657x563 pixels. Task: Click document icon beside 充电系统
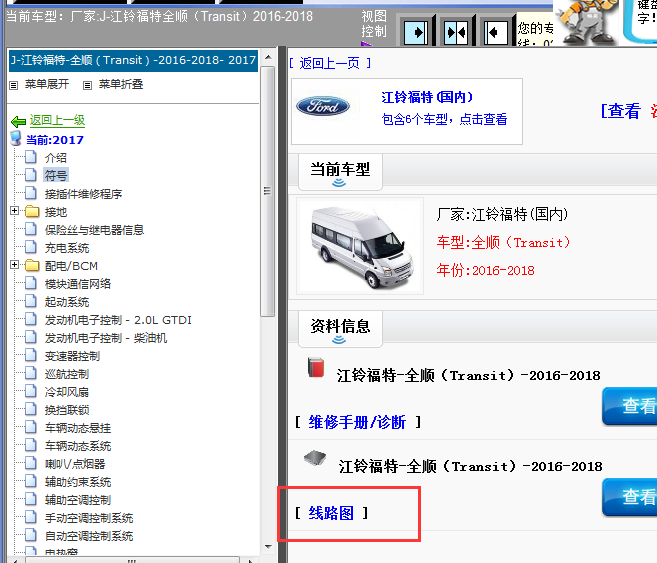(31, 247)
